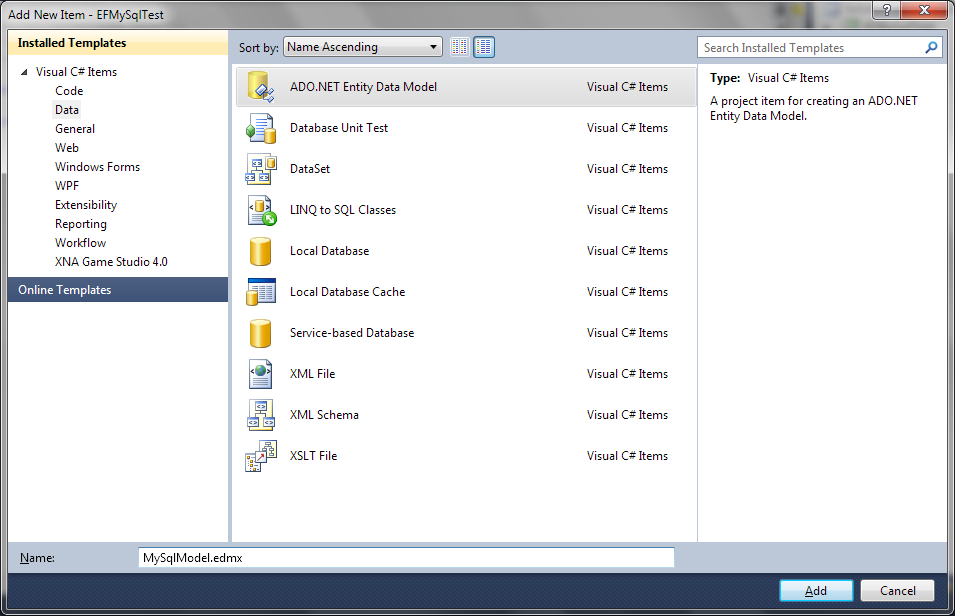955x616 pixels.
Task: Select the Code category
Action: point(69,91)
